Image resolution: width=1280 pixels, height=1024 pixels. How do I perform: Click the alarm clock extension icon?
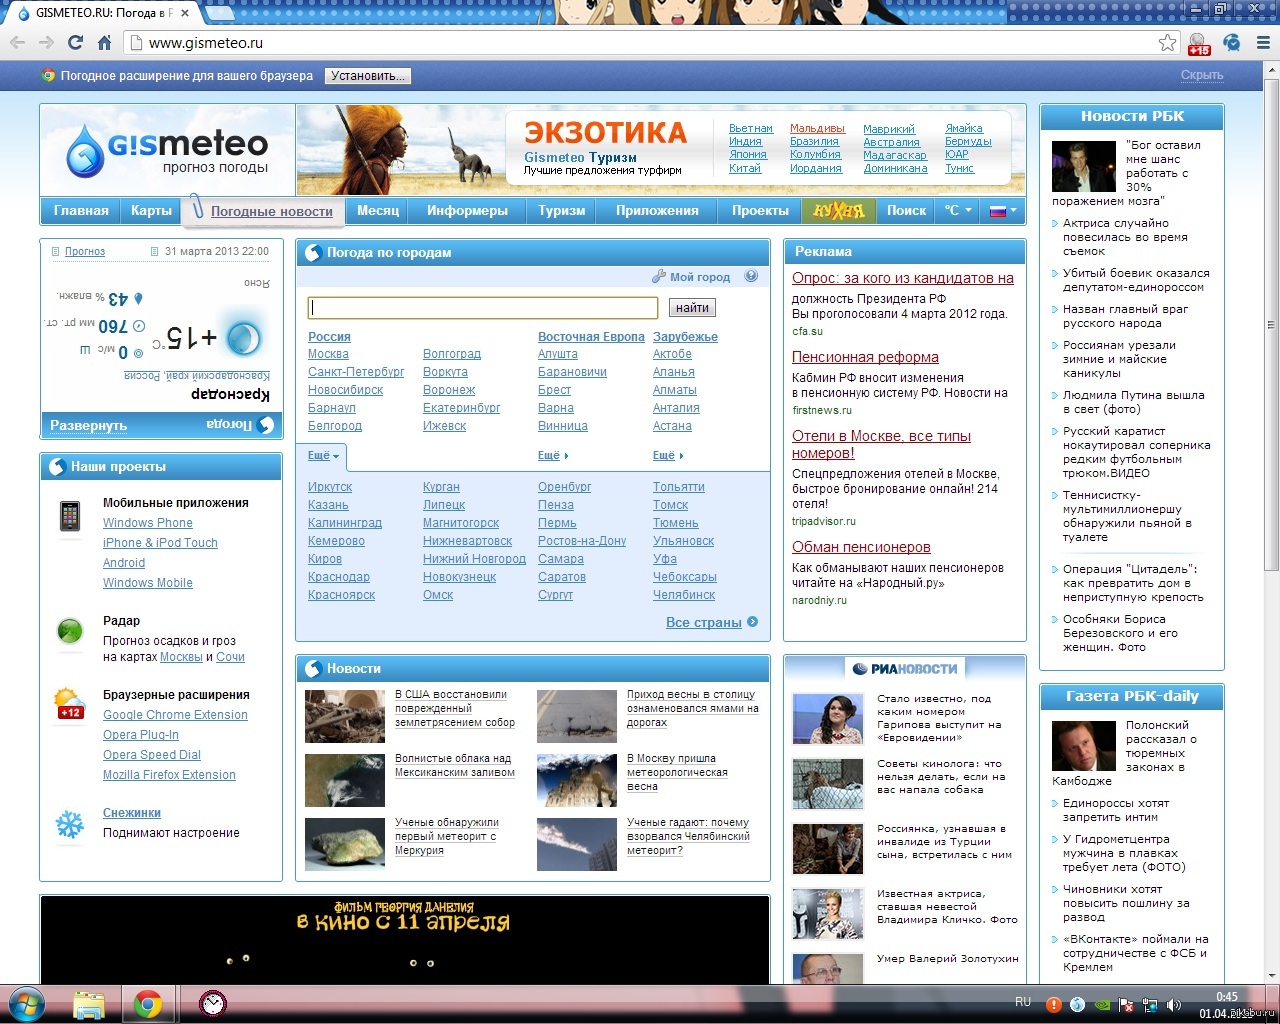(1232, 43)
